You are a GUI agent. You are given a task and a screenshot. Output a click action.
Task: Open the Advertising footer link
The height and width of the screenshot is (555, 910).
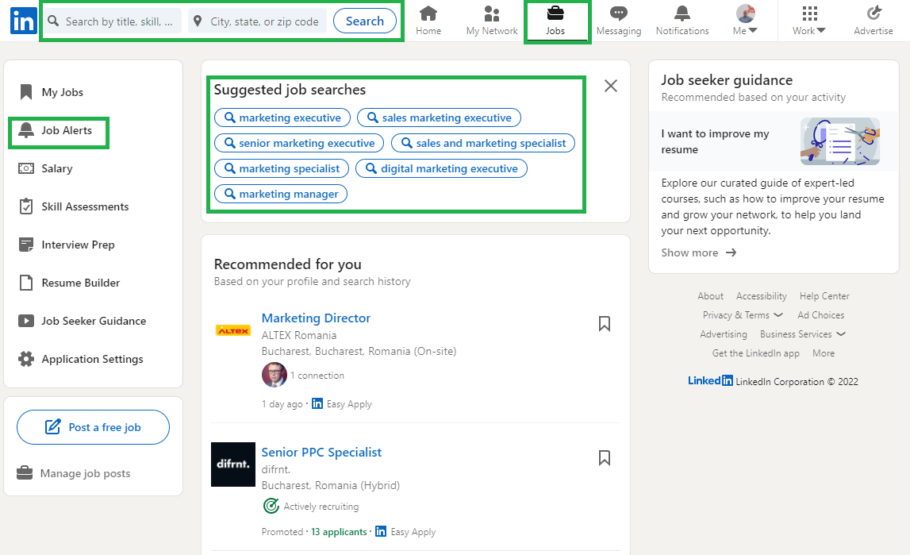[723, 334]
